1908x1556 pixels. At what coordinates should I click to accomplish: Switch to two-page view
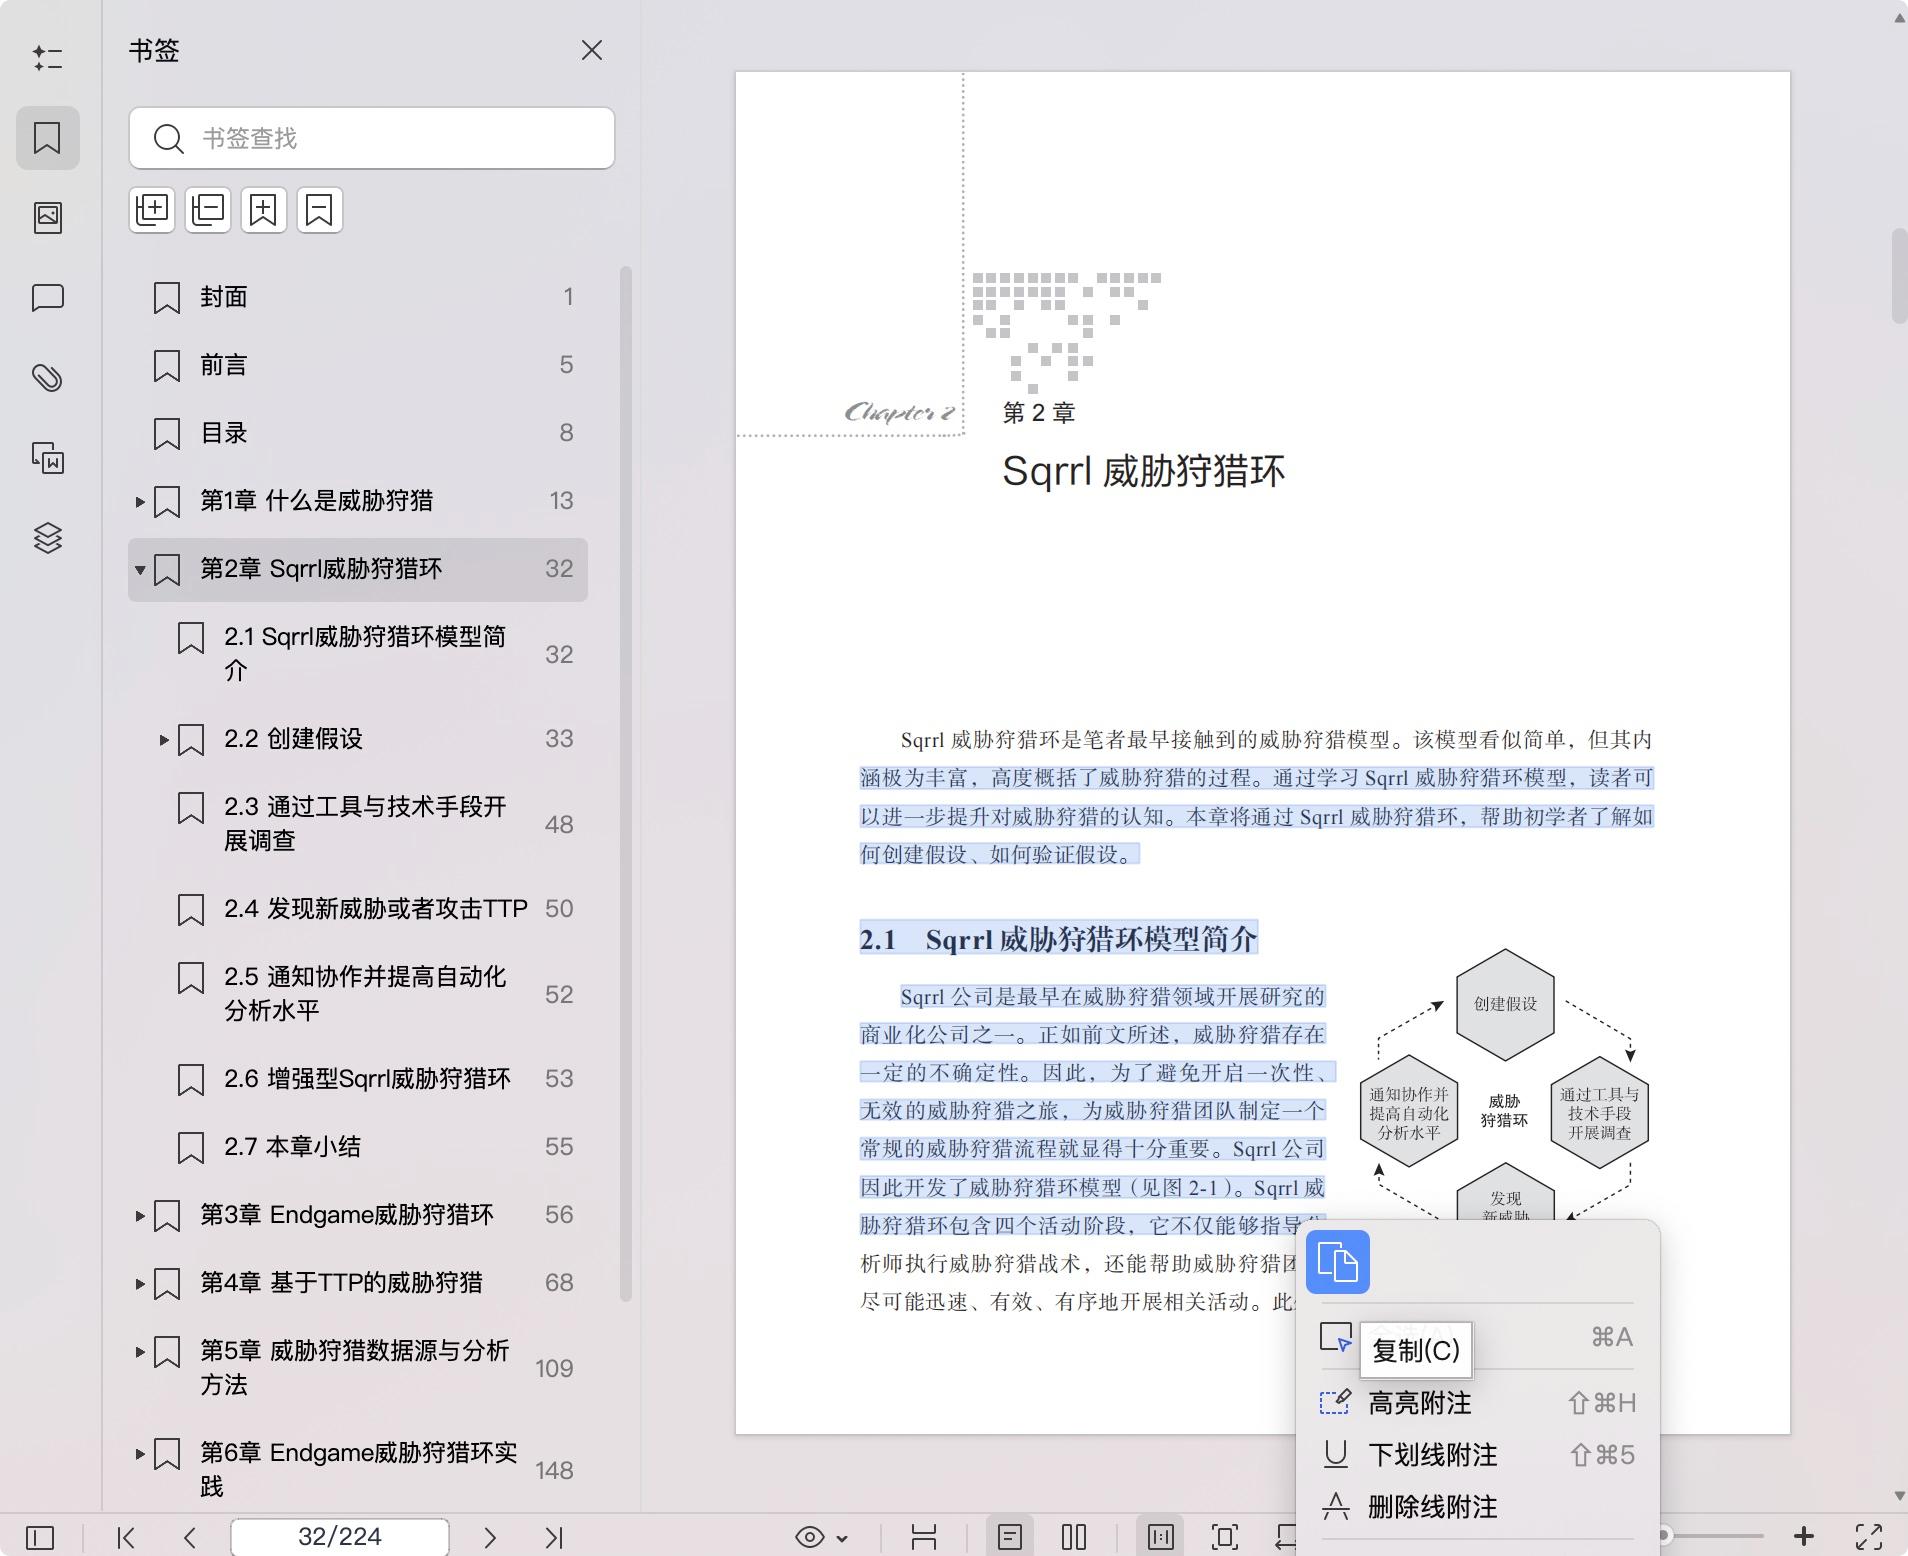click(1074, 1537)
